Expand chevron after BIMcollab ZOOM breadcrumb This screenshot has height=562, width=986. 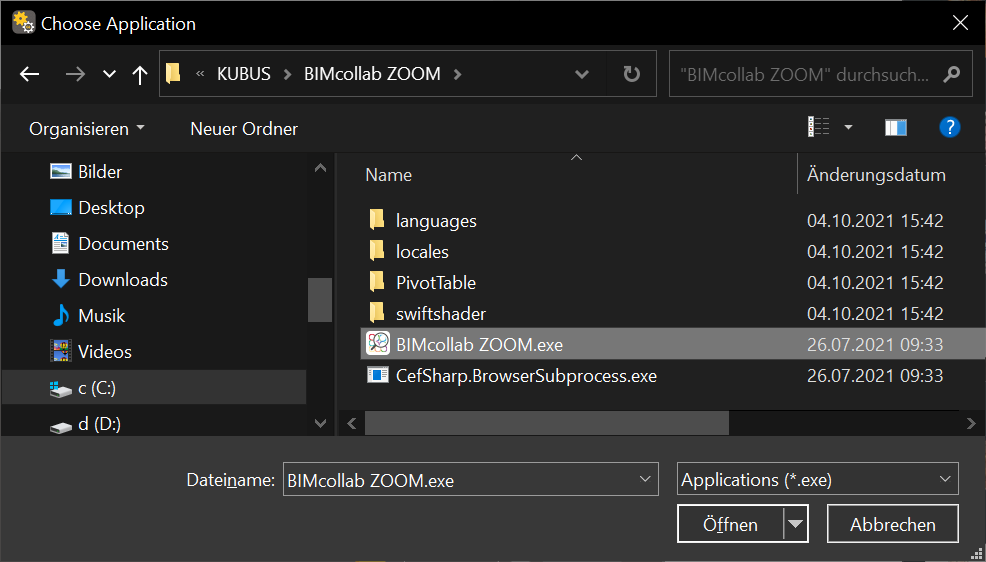[457, 74]
